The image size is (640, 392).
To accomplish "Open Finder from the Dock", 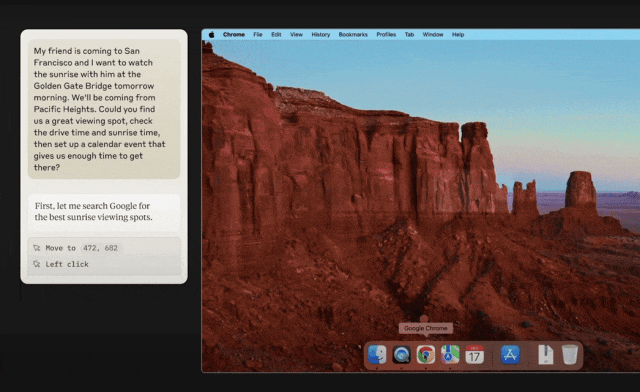I will [x=377, y=354].
